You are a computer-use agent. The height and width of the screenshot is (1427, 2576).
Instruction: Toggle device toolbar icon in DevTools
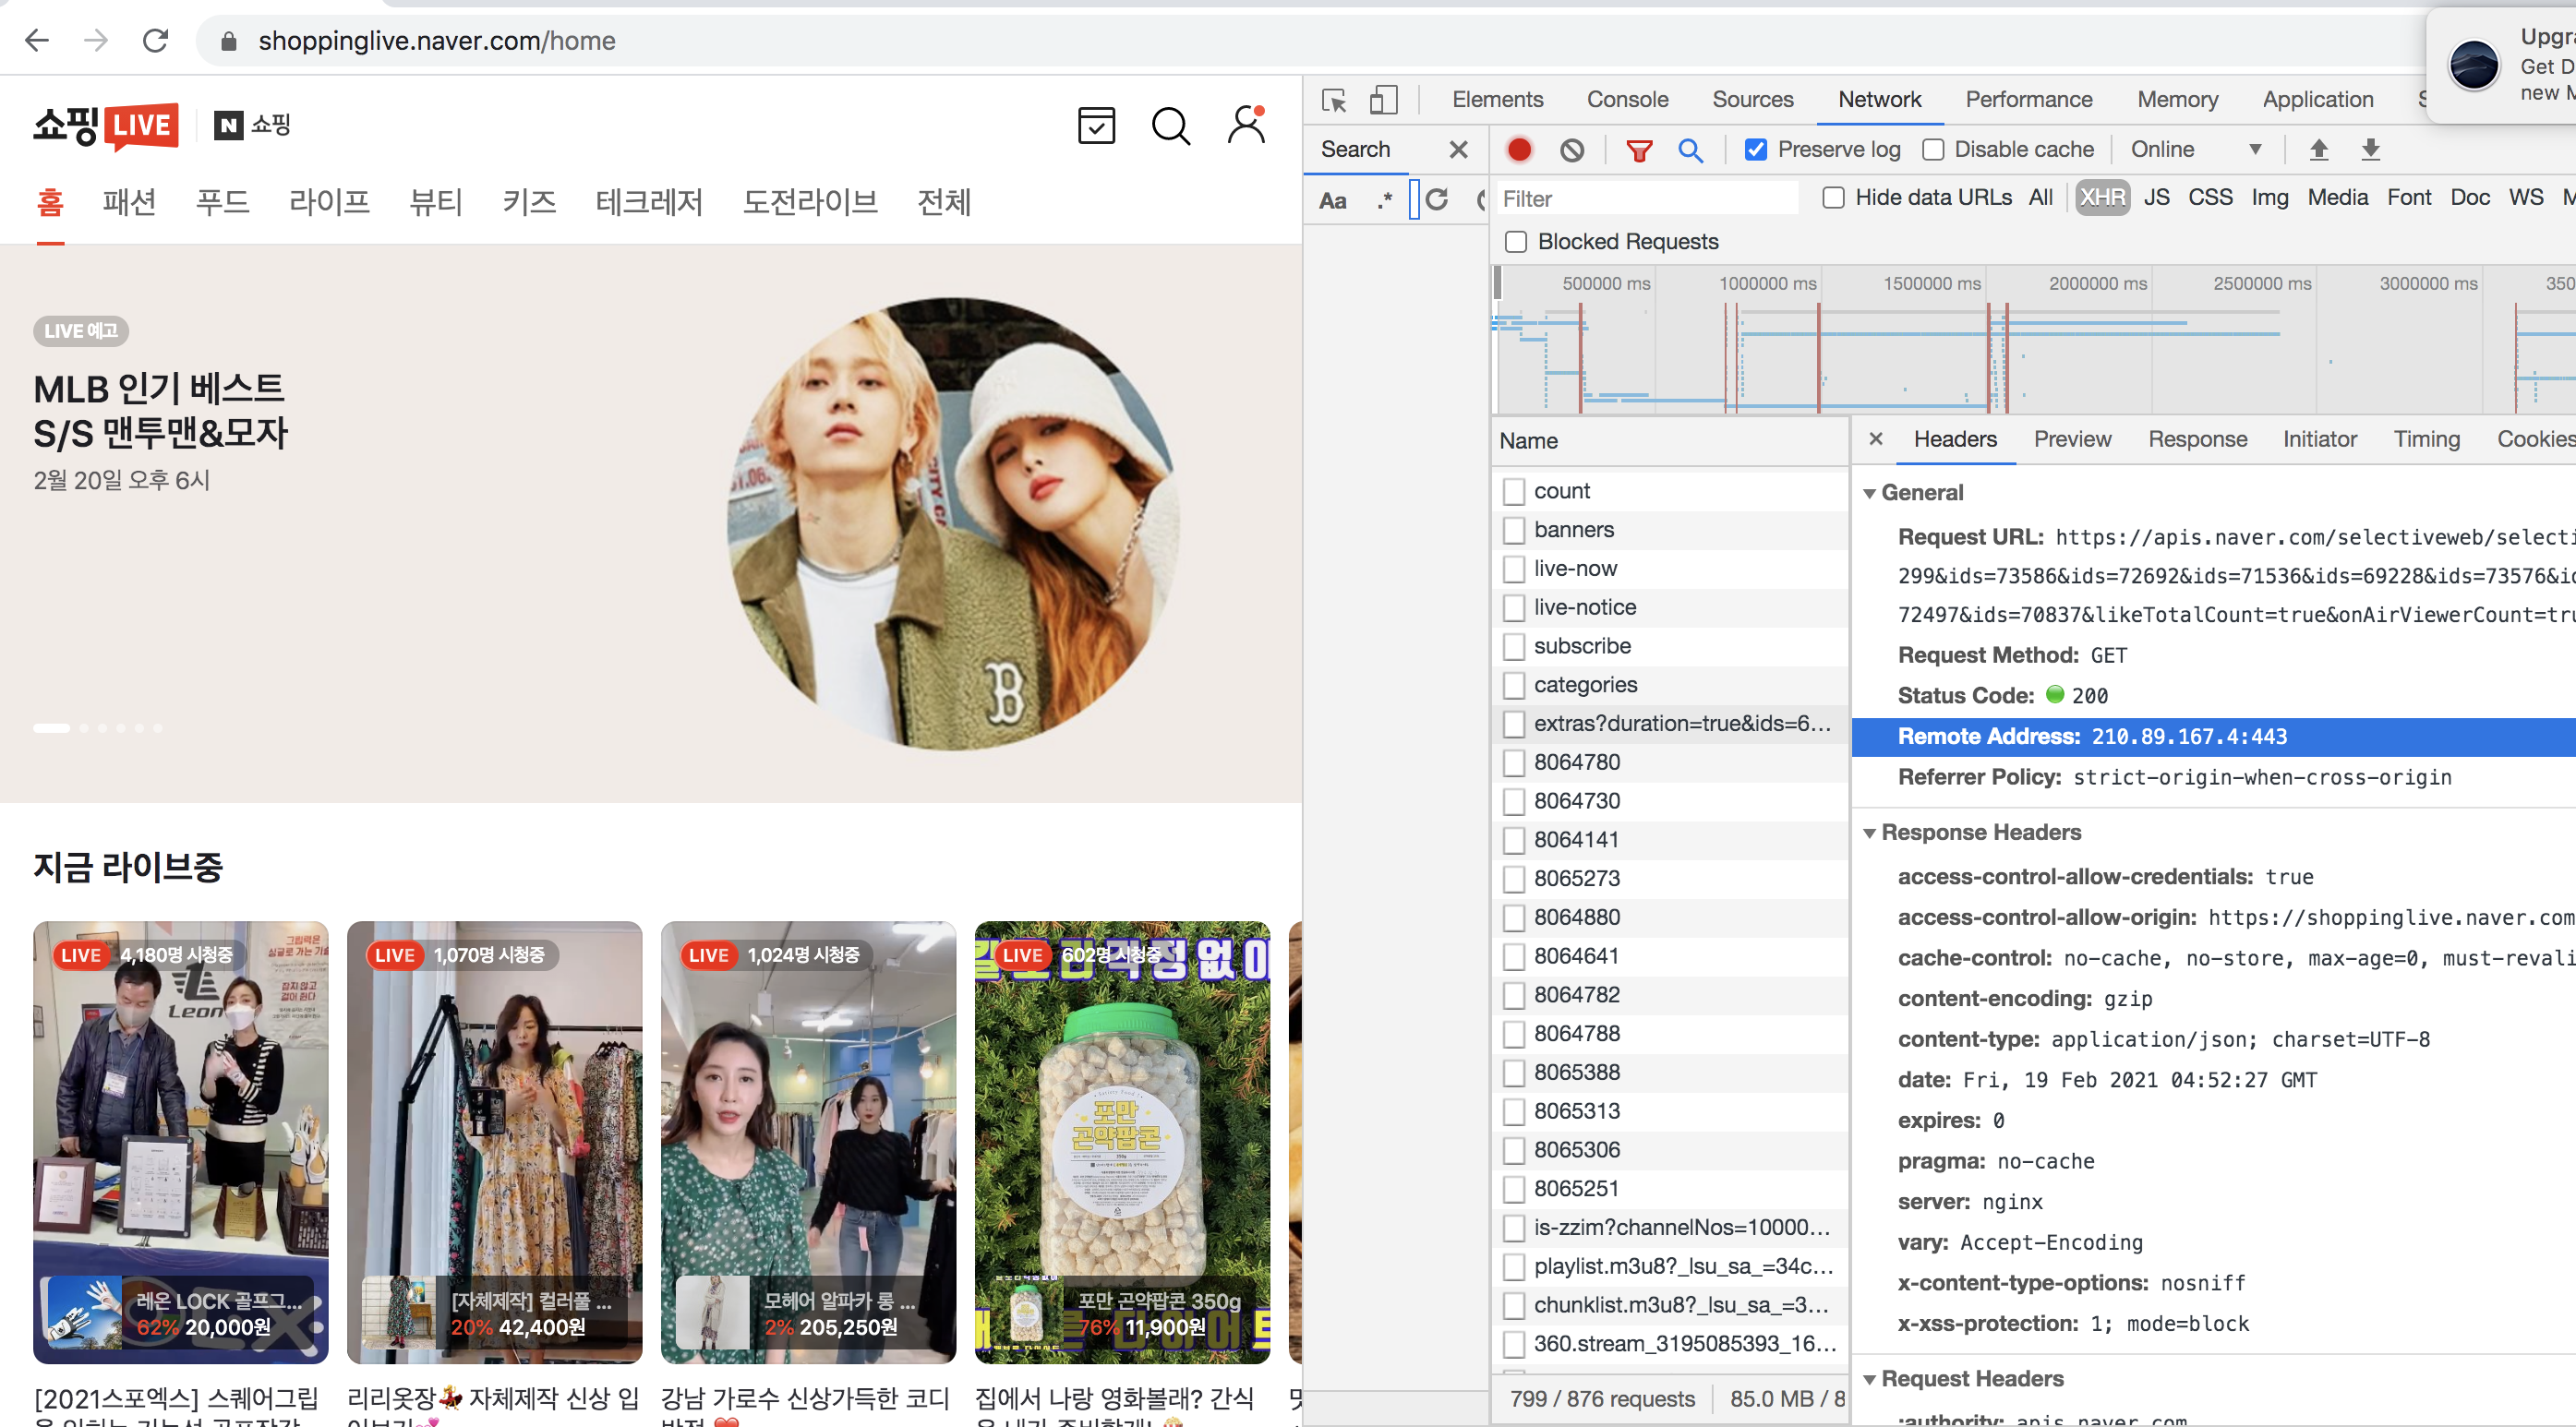[x=1383, y=100]
